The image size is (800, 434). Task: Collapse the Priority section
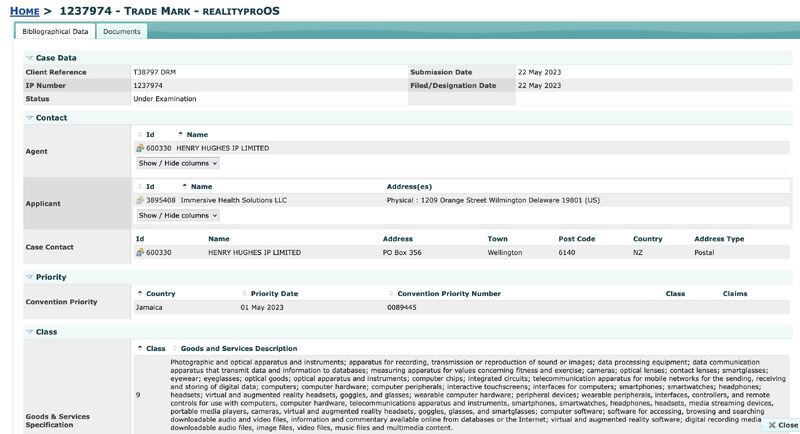click(x=29, y=277)
